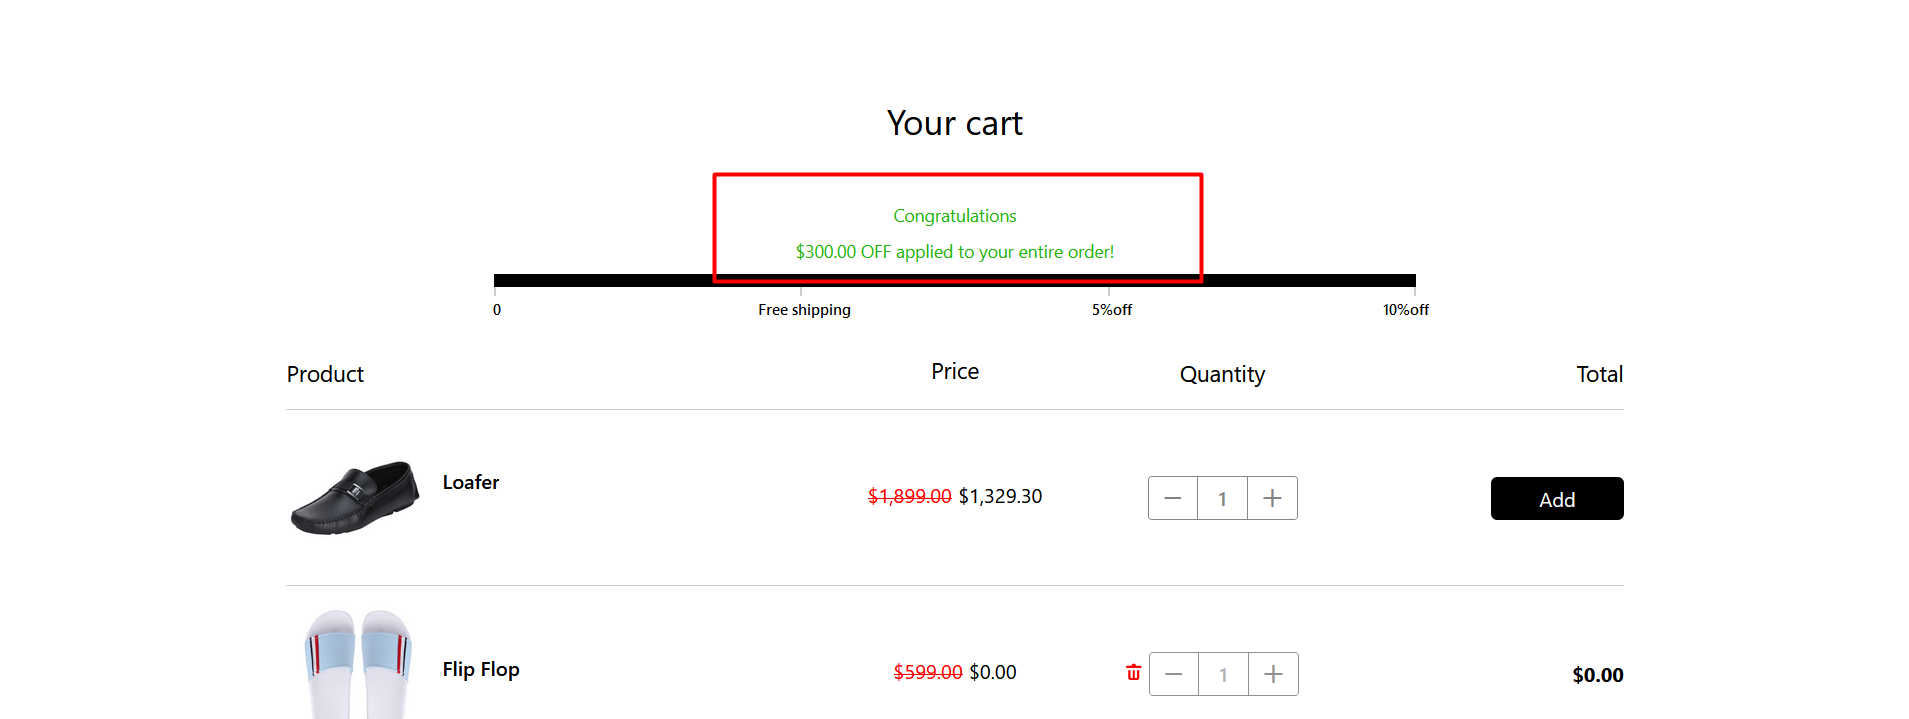The height and width of the screenshot is (719, 1909).
Task: Click the Loafer discounted price $1,329.30
Action: 1000,496
